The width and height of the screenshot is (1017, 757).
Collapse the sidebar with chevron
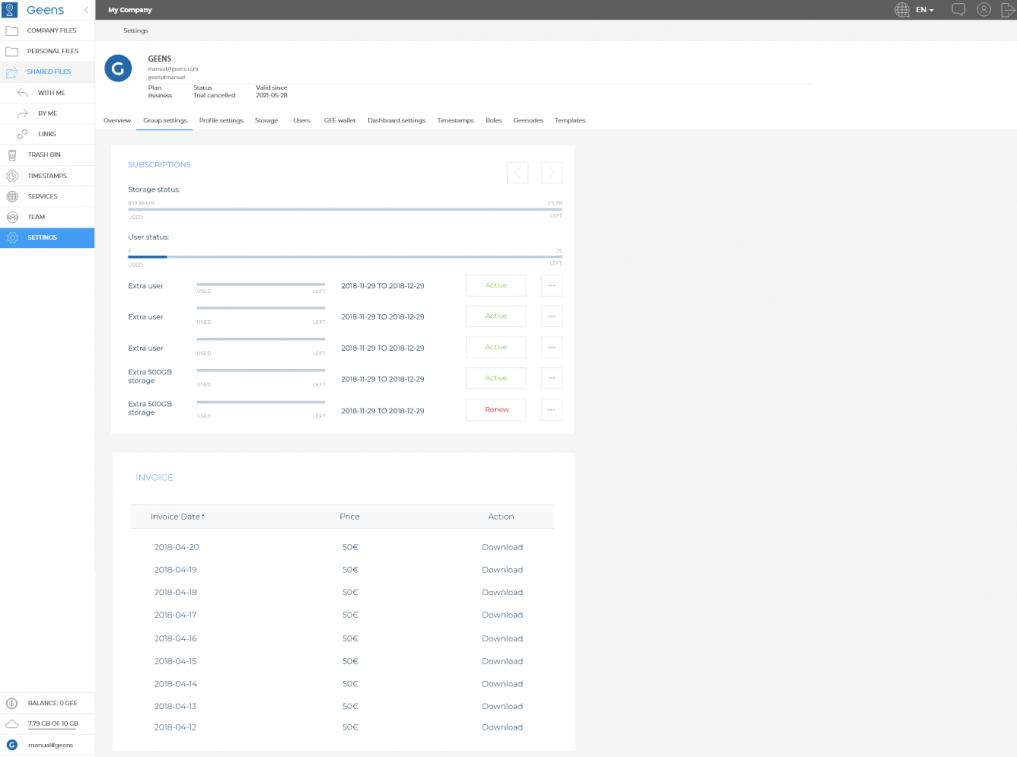(x=86, y=10)
